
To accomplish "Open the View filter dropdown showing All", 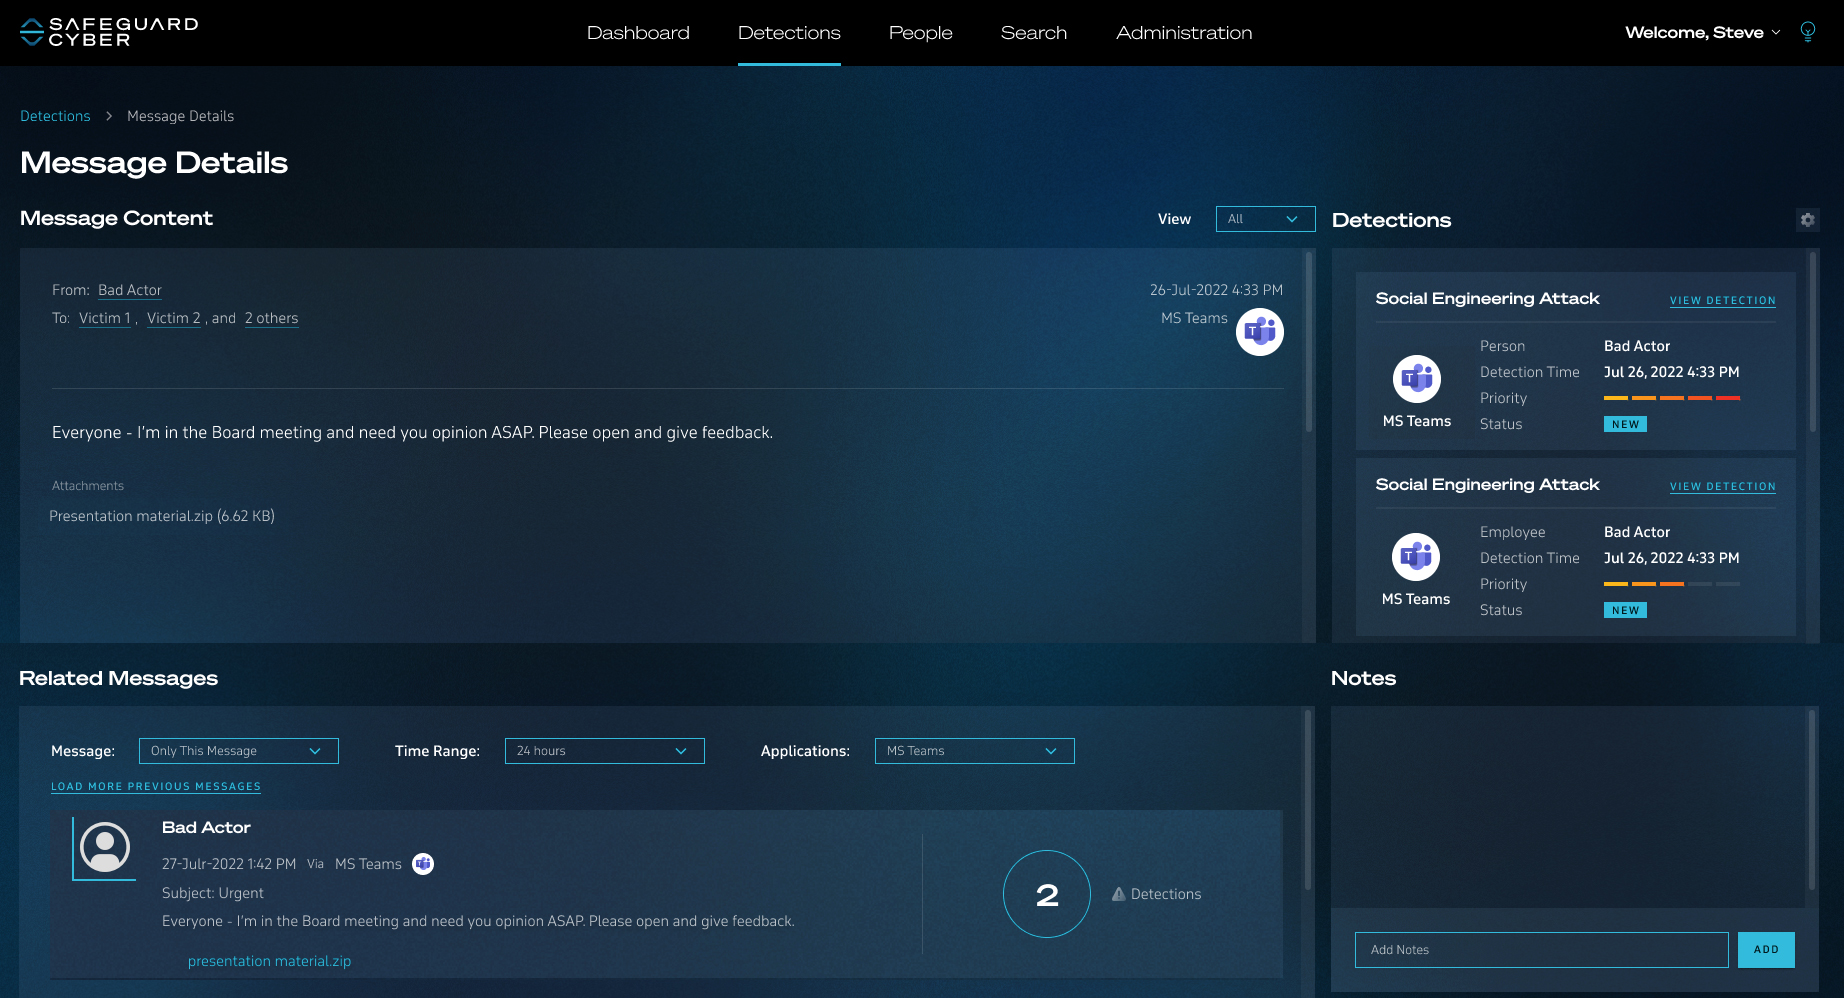I will [x=1265, y=218].
